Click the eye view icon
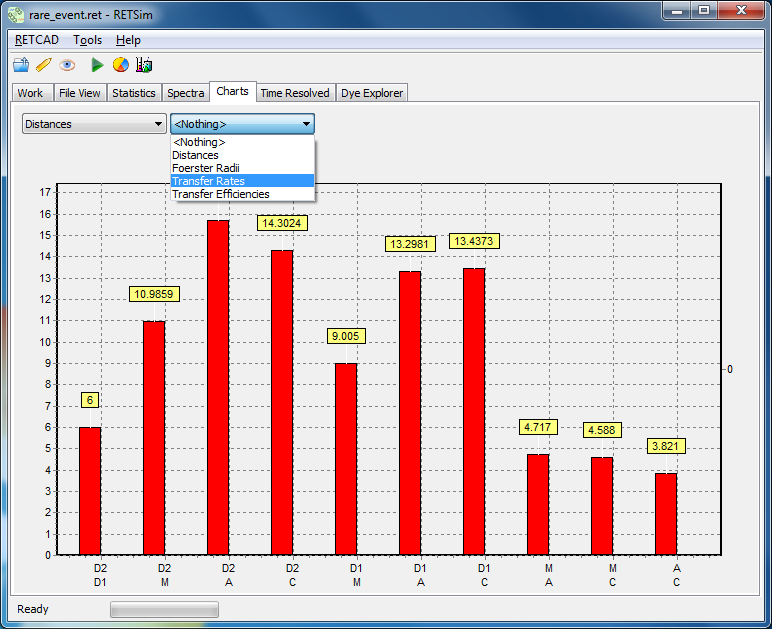 click(67, 65)
